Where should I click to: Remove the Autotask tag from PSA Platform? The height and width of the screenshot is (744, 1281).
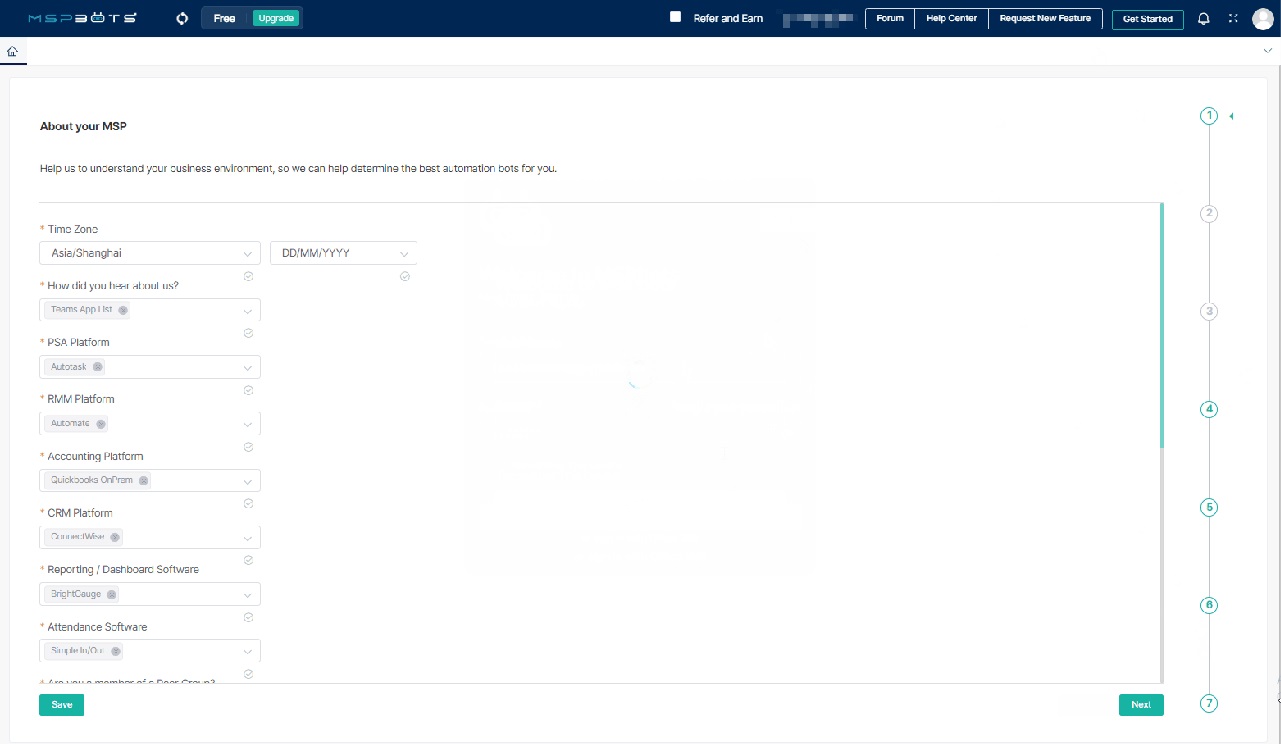98,367
